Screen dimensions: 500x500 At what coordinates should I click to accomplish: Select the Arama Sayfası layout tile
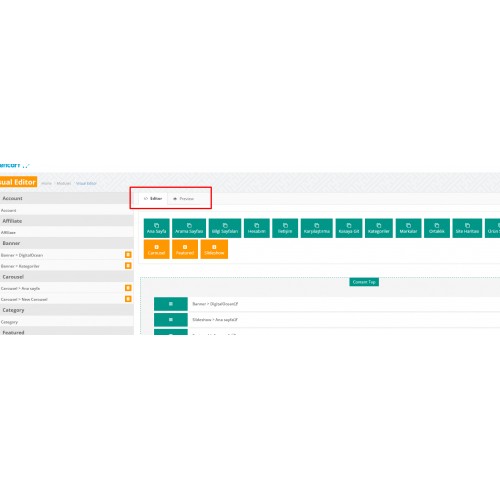tap(189, 228)
